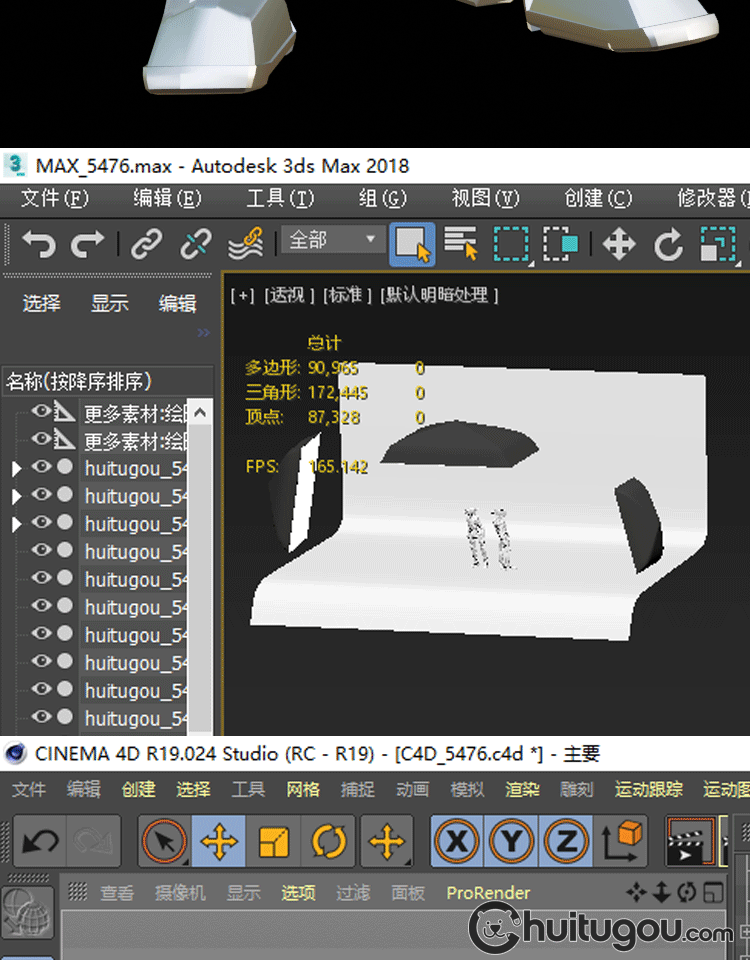750x960 pixels.
Task: Toggle X axis lock in Cinema 4D
Action: (457, 841)
